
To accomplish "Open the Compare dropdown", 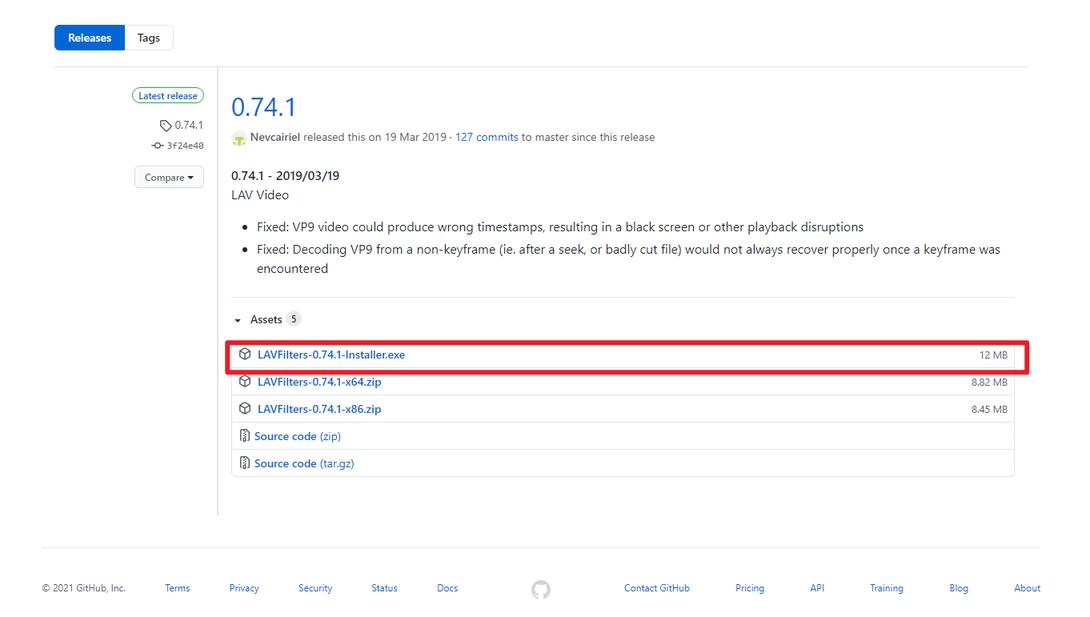I will tap(169, 178).
